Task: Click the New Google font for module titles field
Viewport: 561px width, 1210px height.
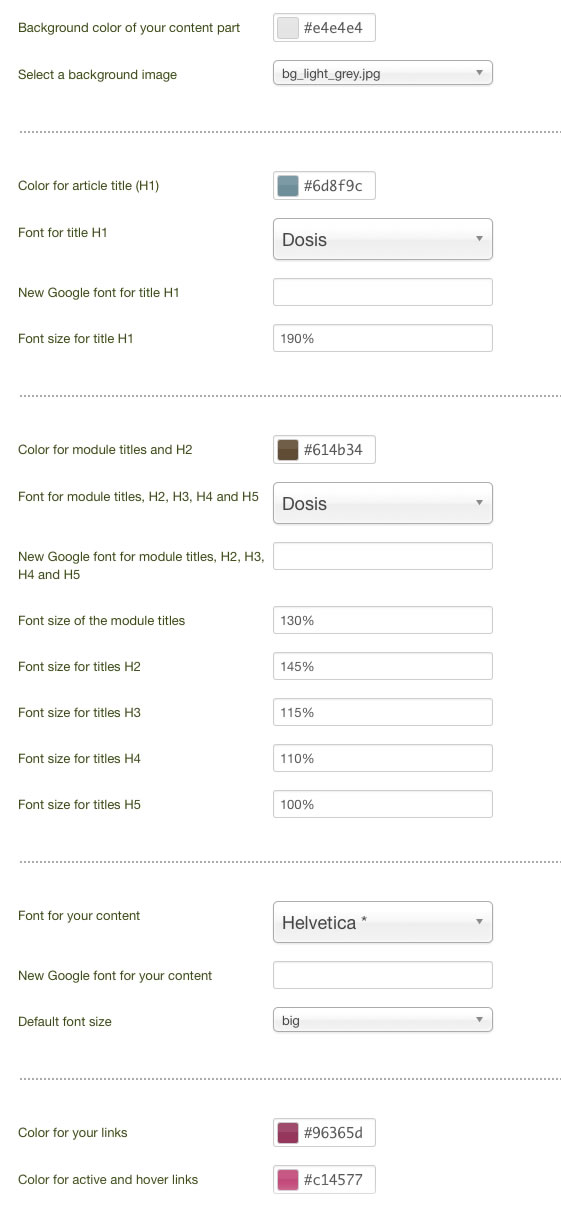Action: pos(383,556)
